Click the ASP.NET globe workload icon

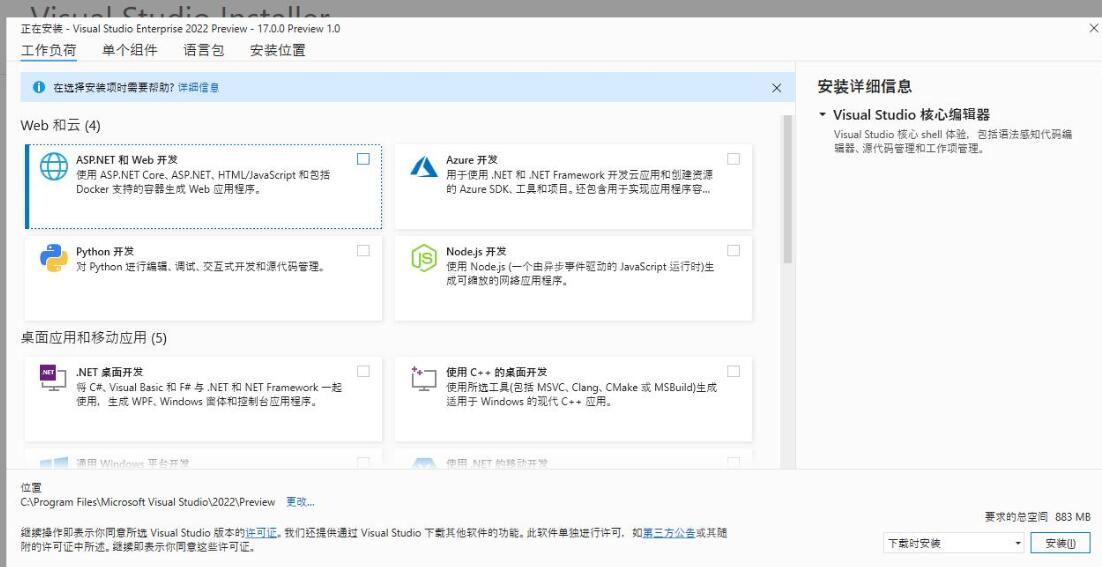point(54,167)
